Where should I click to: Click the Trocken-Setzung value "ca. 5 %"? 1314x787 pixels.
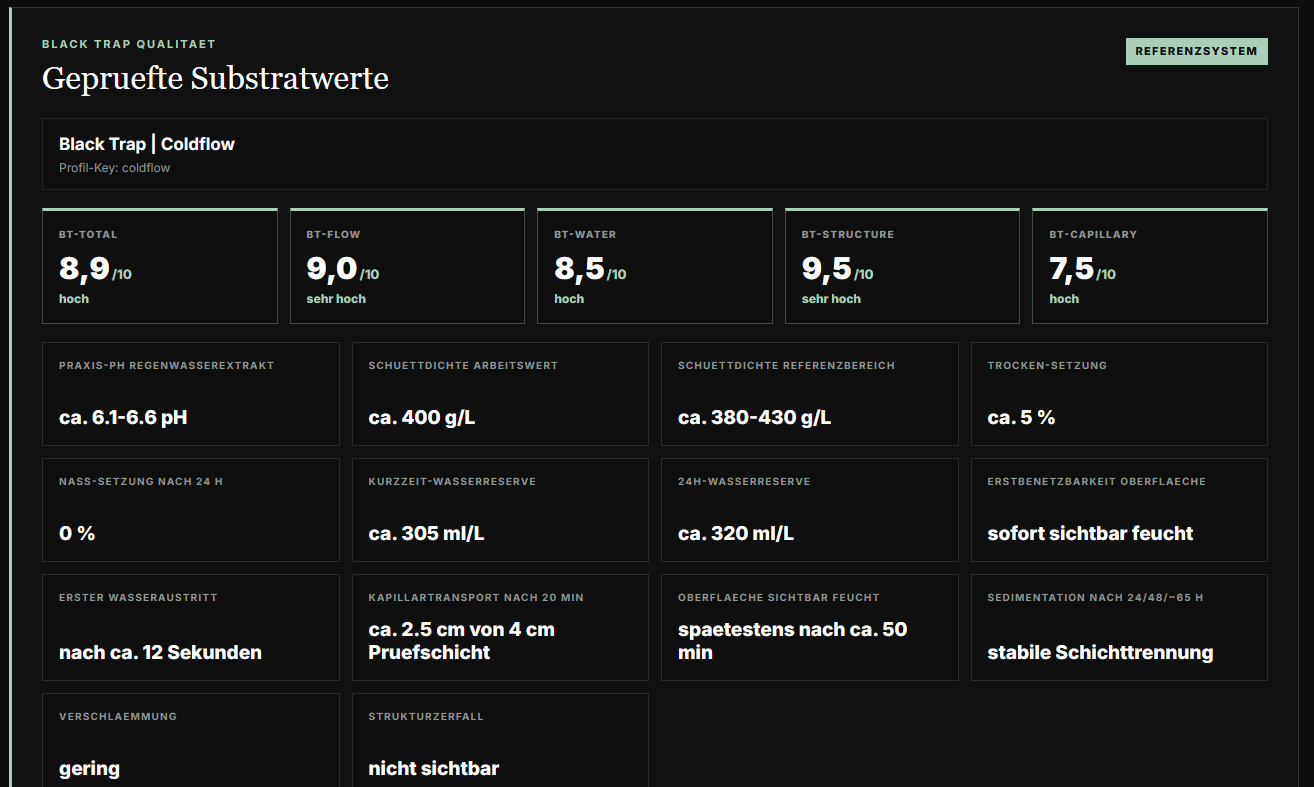click(1021, 417)
